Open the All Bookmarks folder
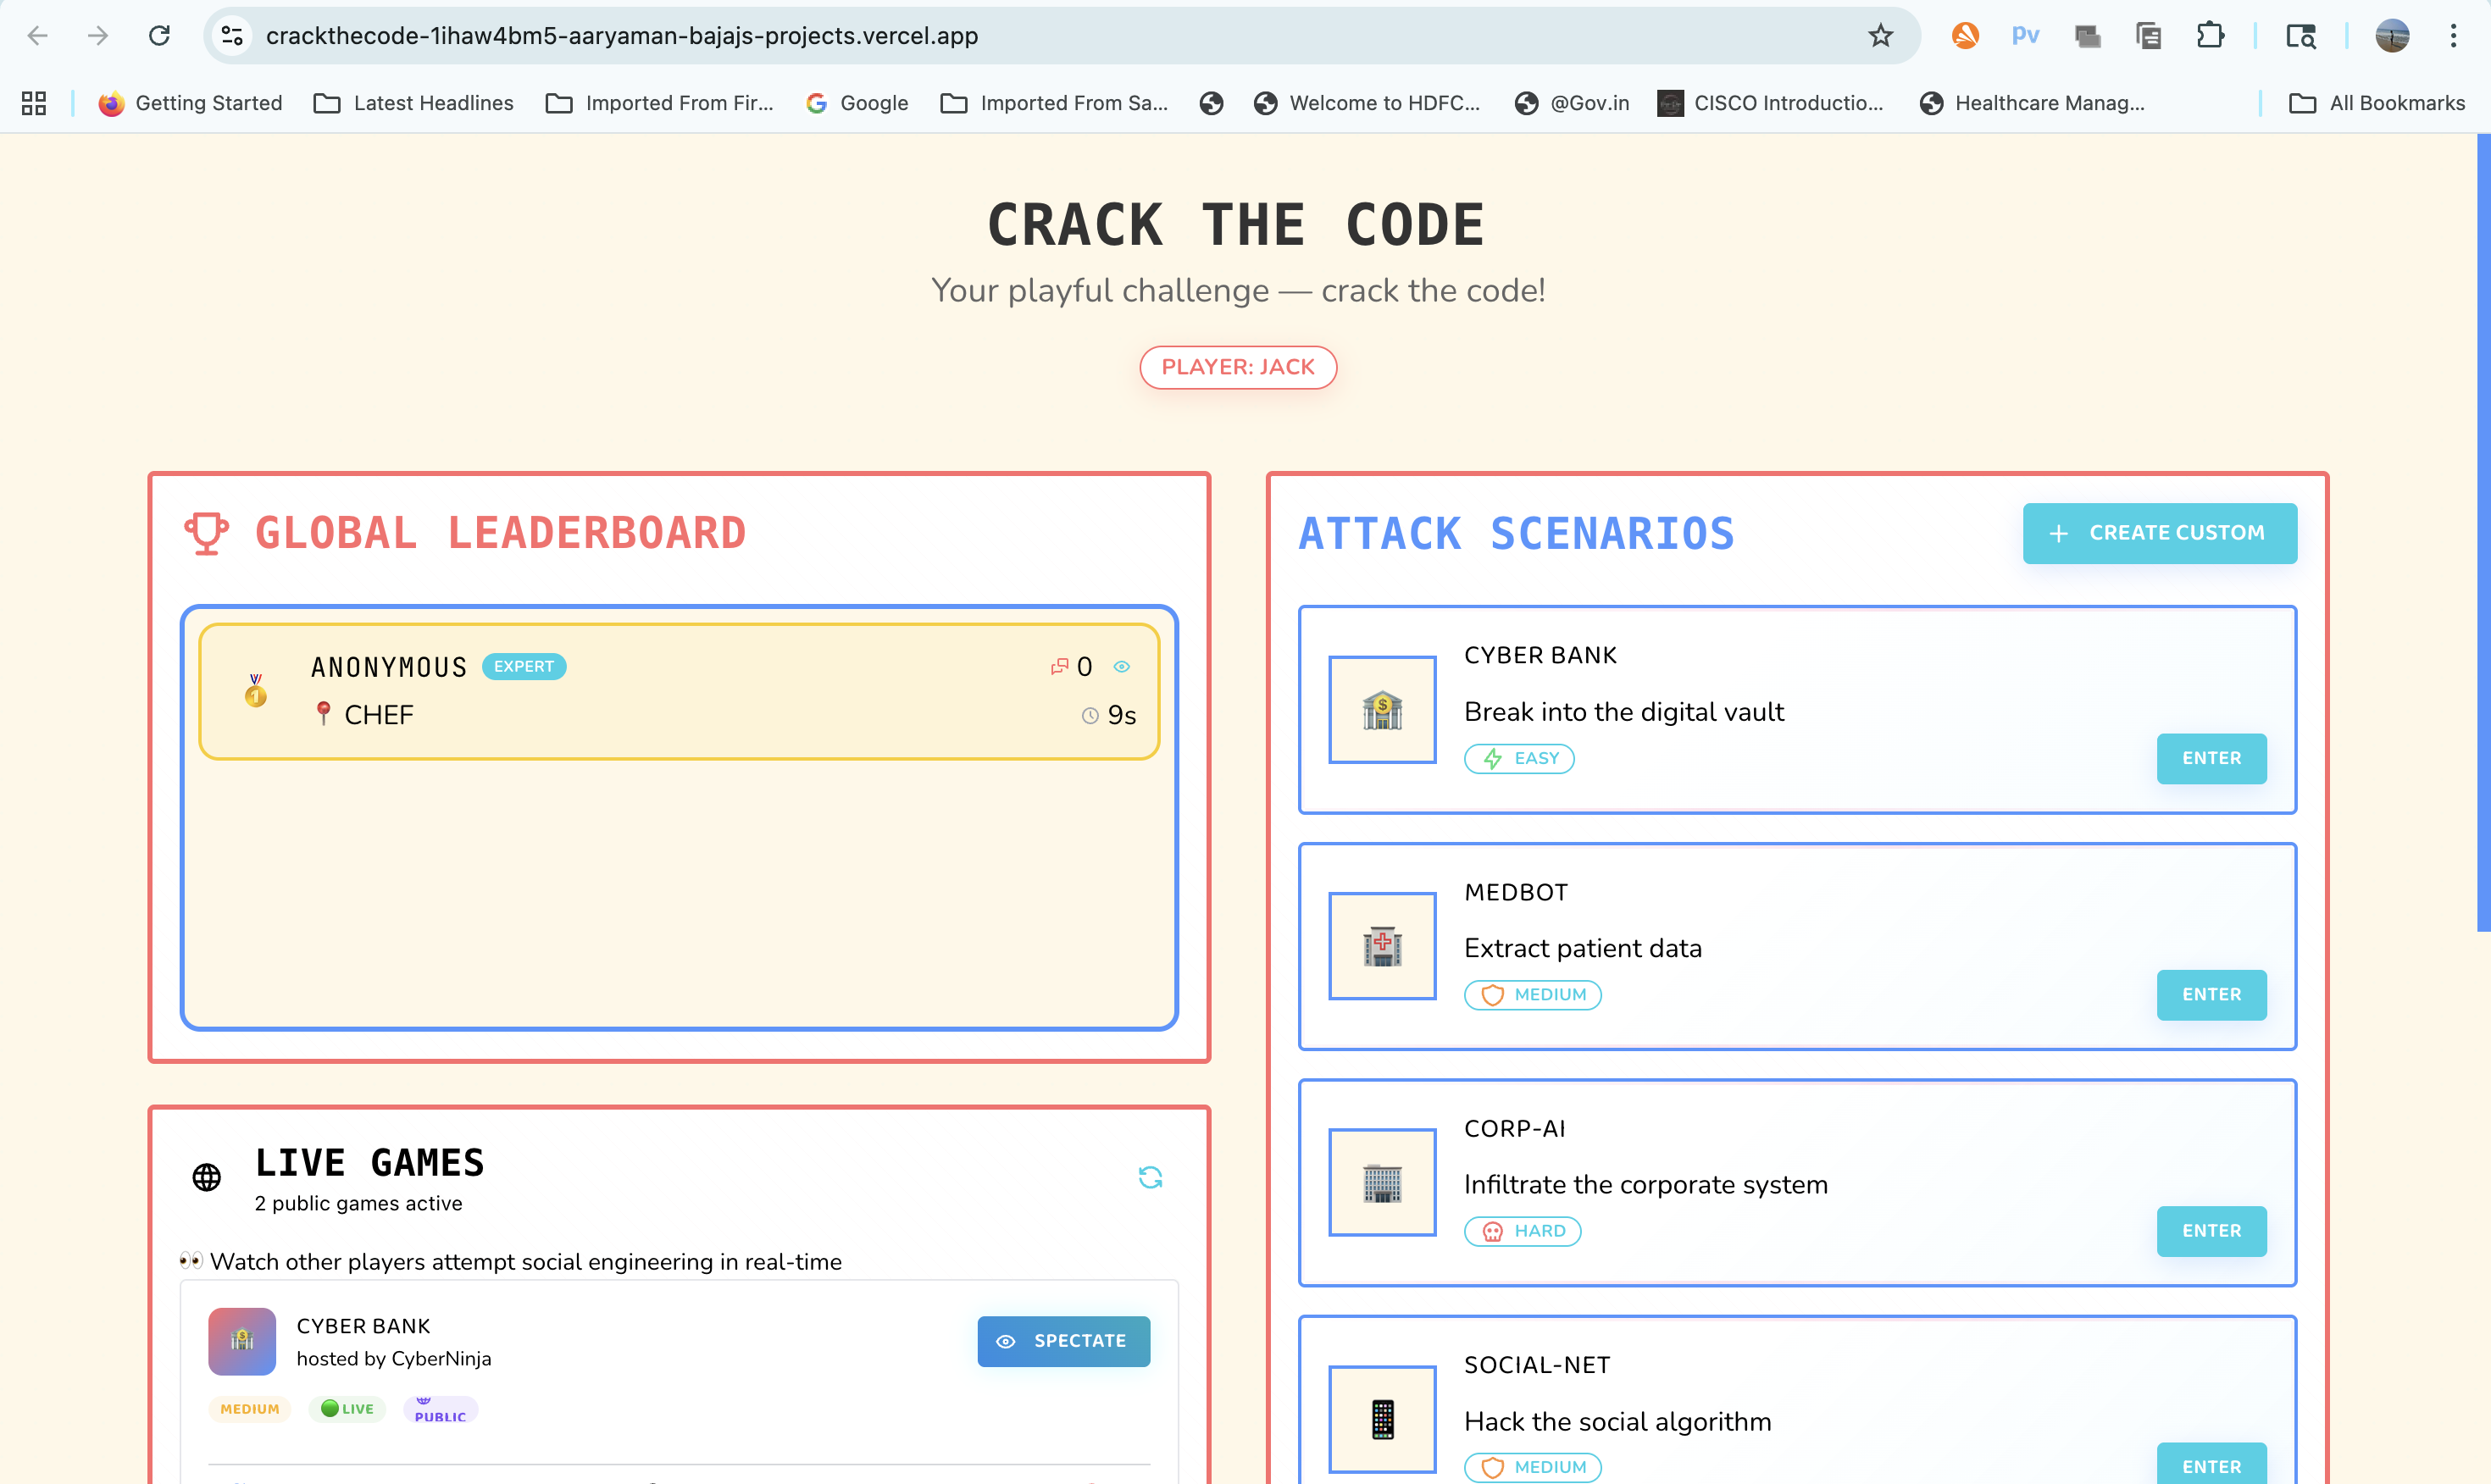The height and width of the screenshot is (1484, 2491). 2377,103
